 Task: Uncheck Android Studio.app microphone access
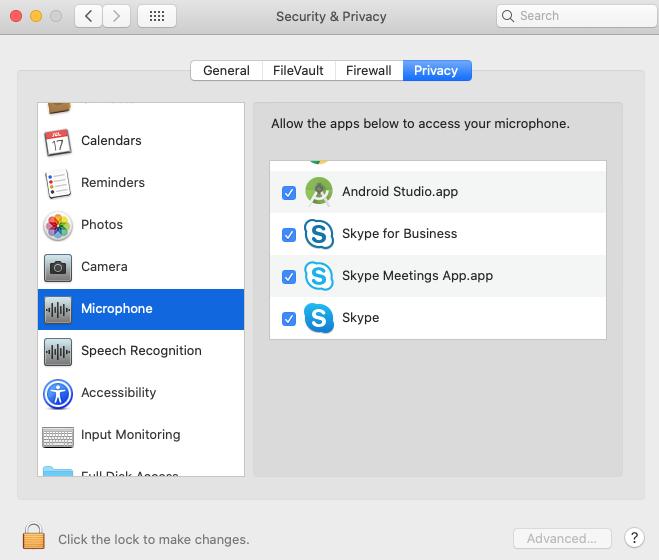coord(289,193)
